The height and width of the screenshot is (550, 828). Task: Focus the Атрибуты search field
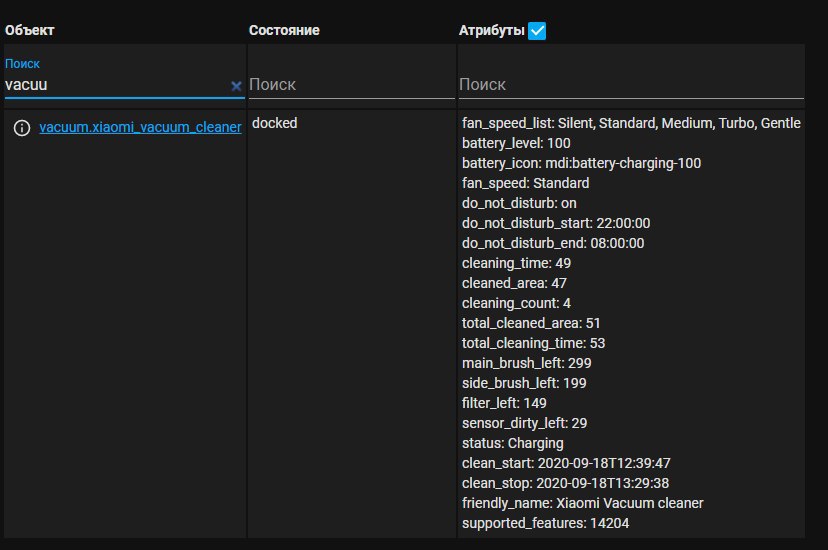point(630,86)
